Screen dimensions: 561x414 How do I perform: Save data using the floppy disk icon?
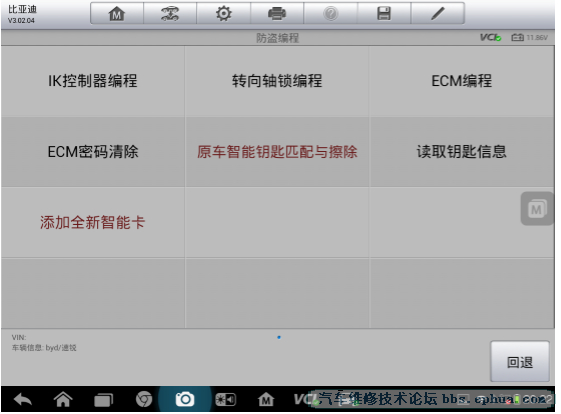(384, 14)
